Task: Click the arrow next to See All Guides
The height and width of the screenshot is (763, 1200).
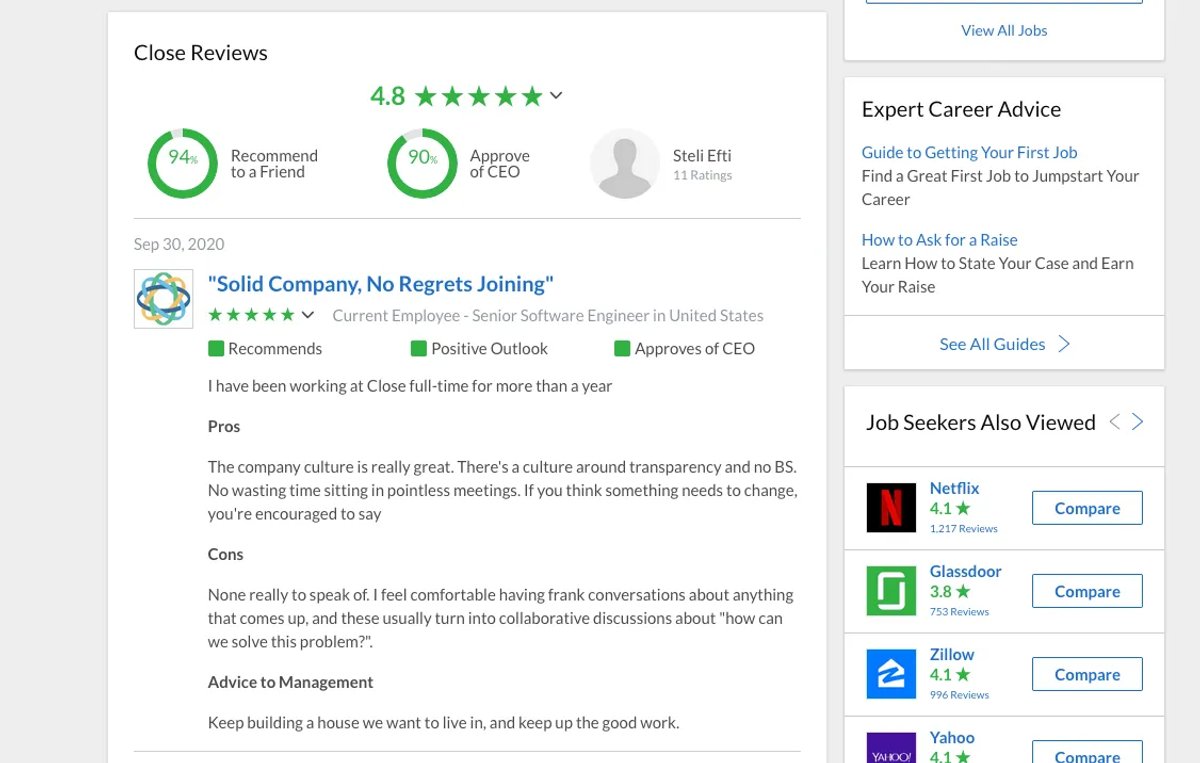Action: (x=1064, y=344)
